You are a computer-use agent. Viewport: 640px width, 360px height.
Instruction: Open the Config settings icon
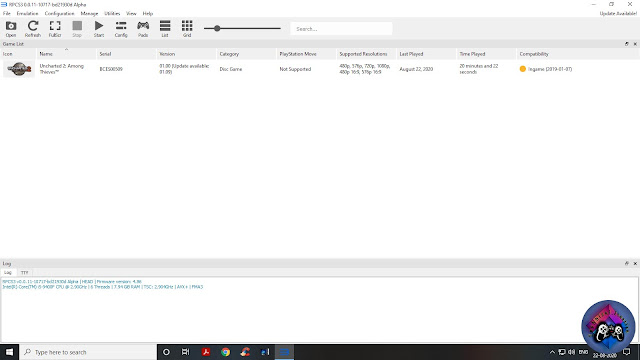[x=121, y=29]
